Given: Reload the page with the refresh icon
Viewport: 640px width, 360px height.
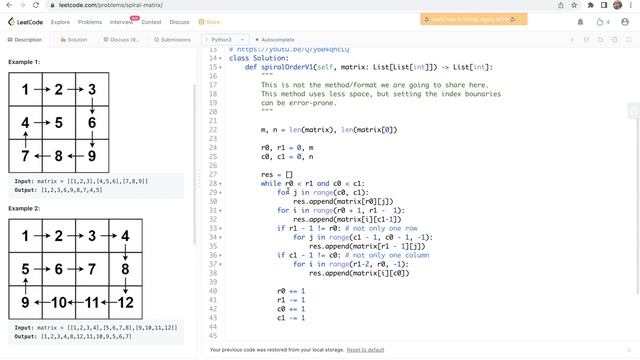Looking at the screenshot, I should [x=36, y=5].
